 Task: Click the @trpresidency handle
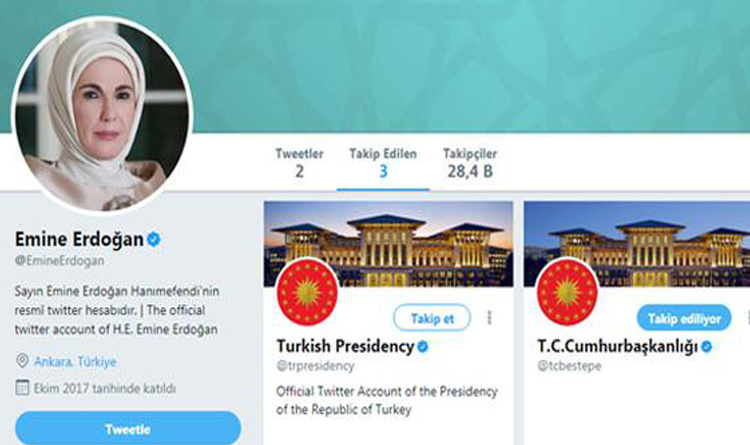316,366
